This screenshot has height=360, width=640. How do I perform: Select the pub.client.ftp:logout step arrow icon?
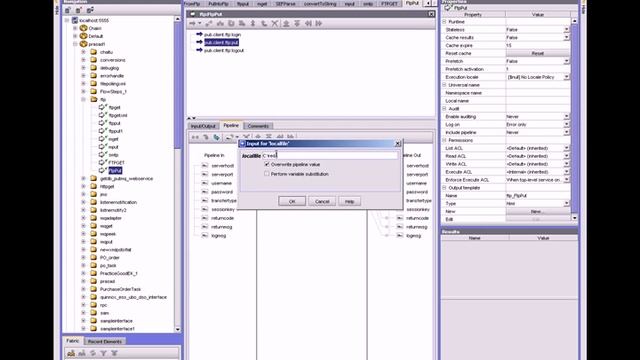pyautogui.click(x=199, y=50)
